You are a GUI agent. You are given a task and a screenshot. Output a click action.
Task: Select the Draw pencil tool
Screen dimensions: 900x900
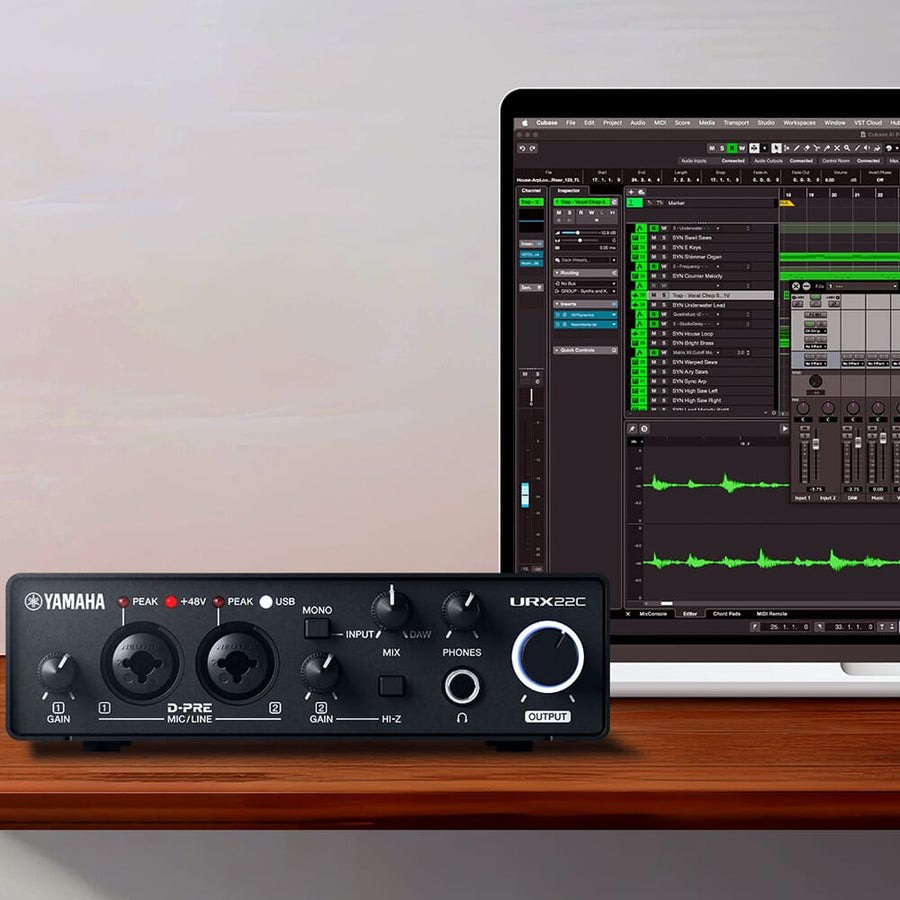pyautogui.click(x=797, y=148)
